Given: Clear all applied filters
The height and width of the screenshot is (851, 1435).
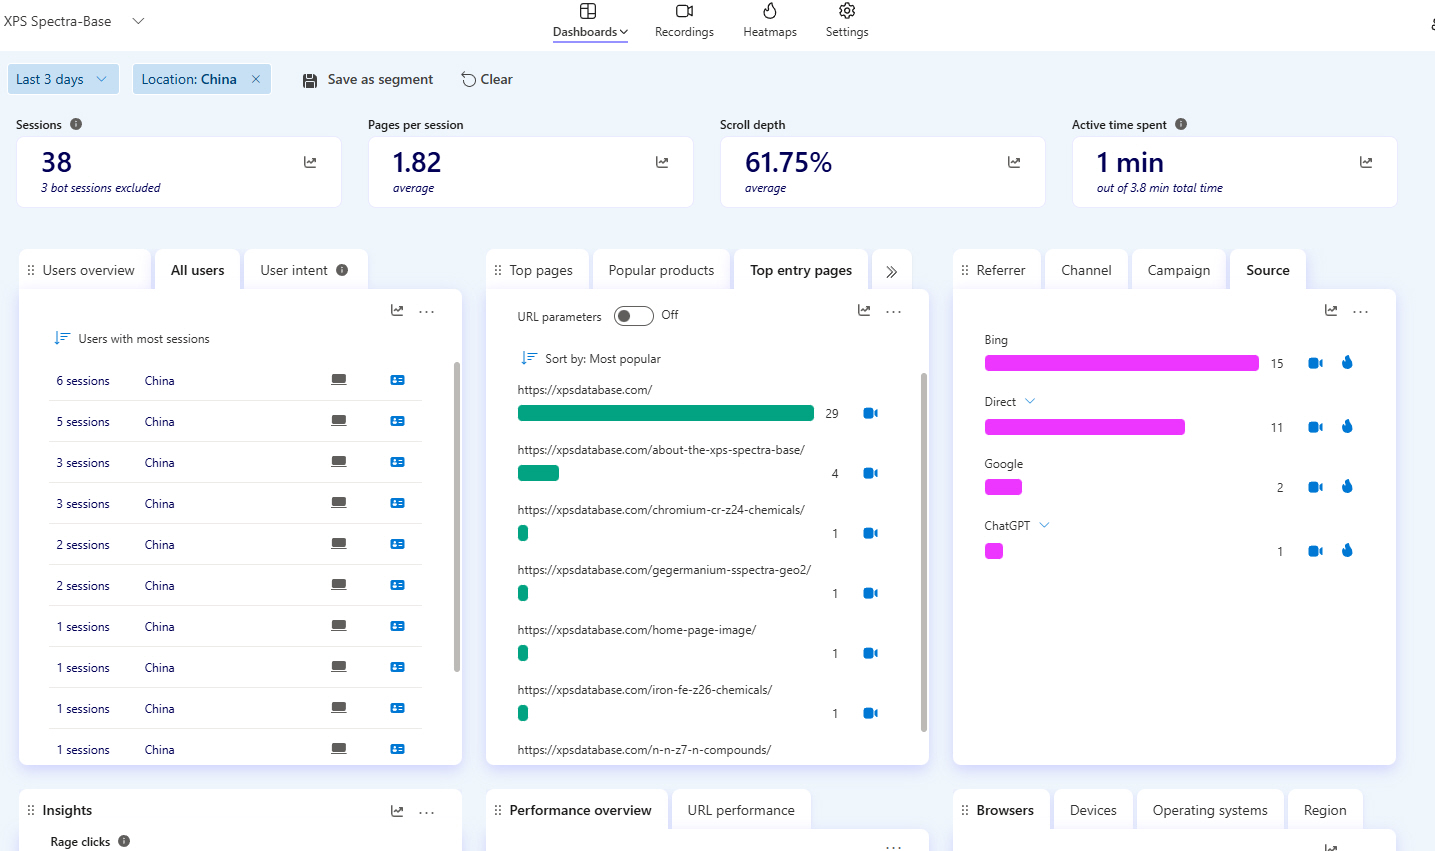Looking at the screenshot, I should [487, 80].
